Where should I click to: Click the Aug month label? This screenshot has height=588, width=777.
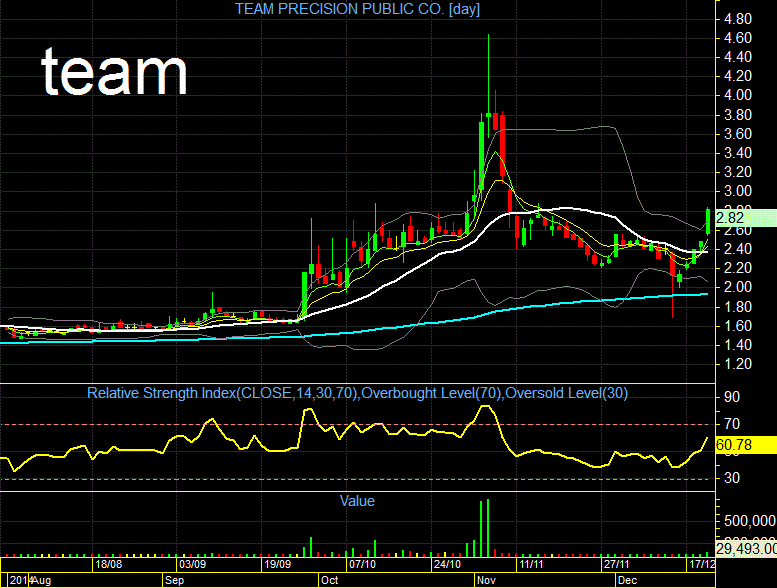[42, 580]
